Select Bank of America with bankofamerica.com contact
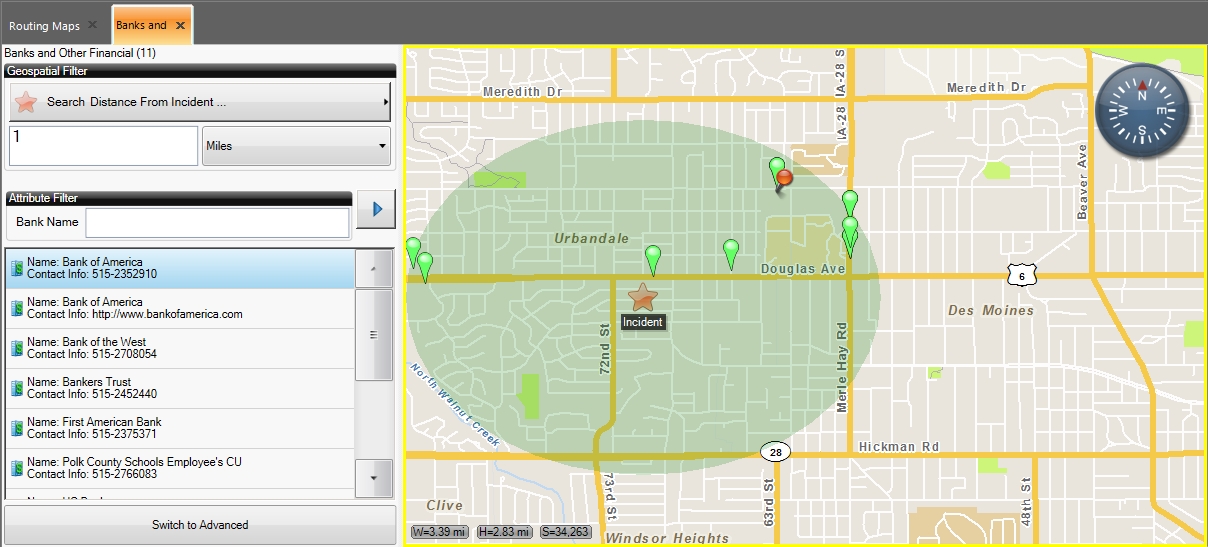The height and width of the screenshot is (547, 1208). click(x=180, y=308)
